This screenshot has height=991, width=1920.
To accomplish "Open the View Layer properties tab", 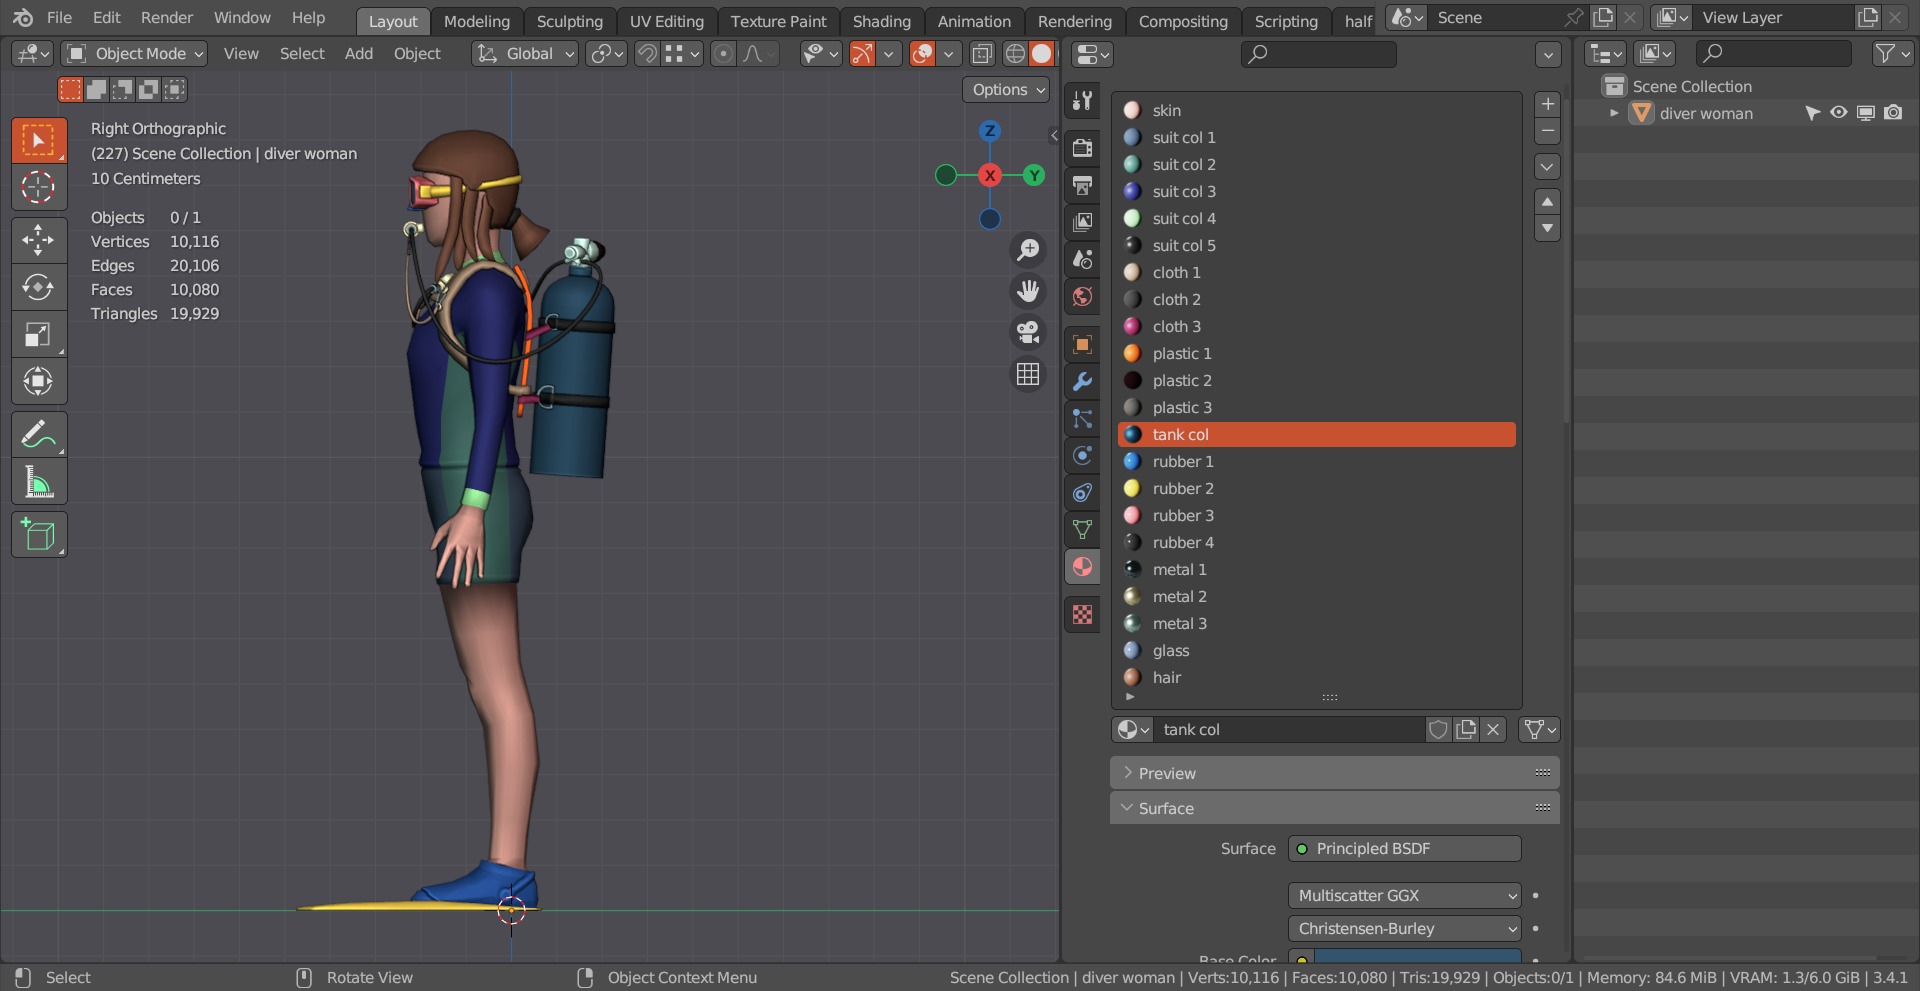I will (1082, 222).
